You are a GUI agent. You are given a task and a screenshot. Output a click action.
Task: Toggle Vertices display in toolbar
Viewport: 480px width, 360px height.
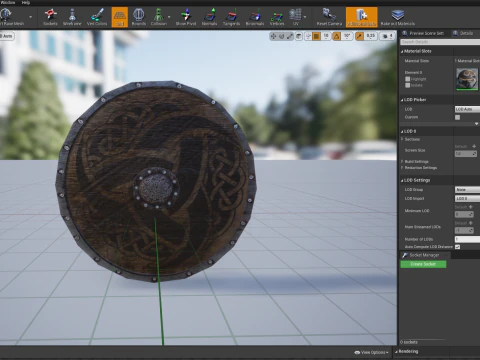coord(277,17)
